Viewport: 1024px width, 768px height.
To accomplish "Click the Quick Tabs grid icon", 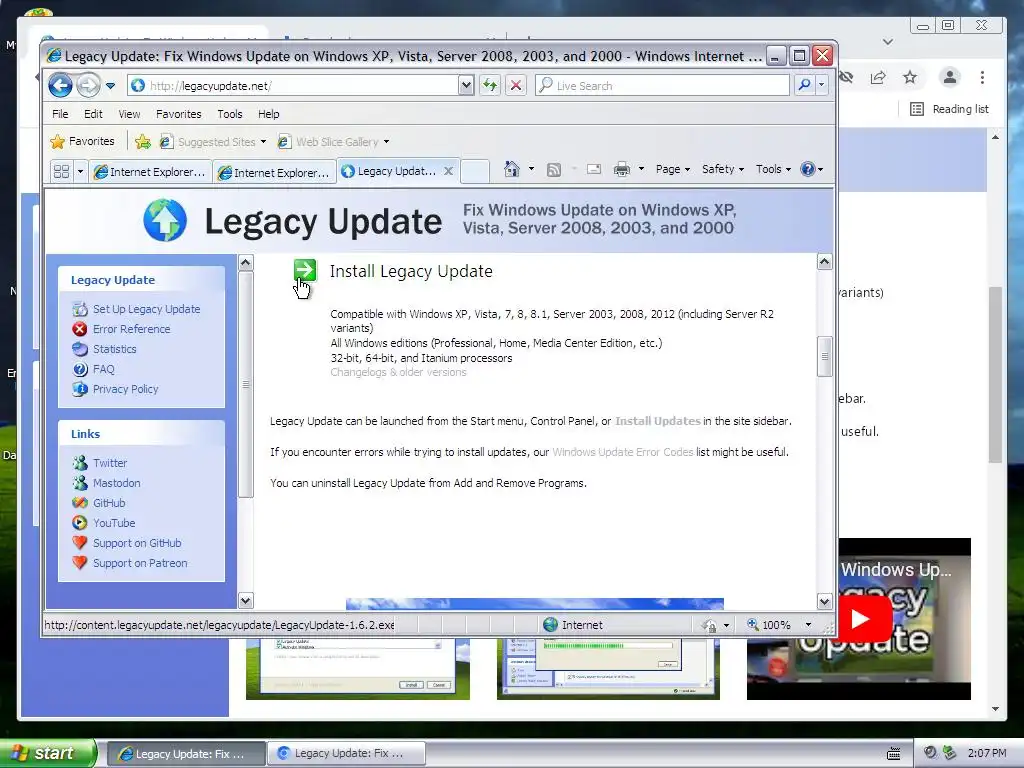I will point(61,171).
